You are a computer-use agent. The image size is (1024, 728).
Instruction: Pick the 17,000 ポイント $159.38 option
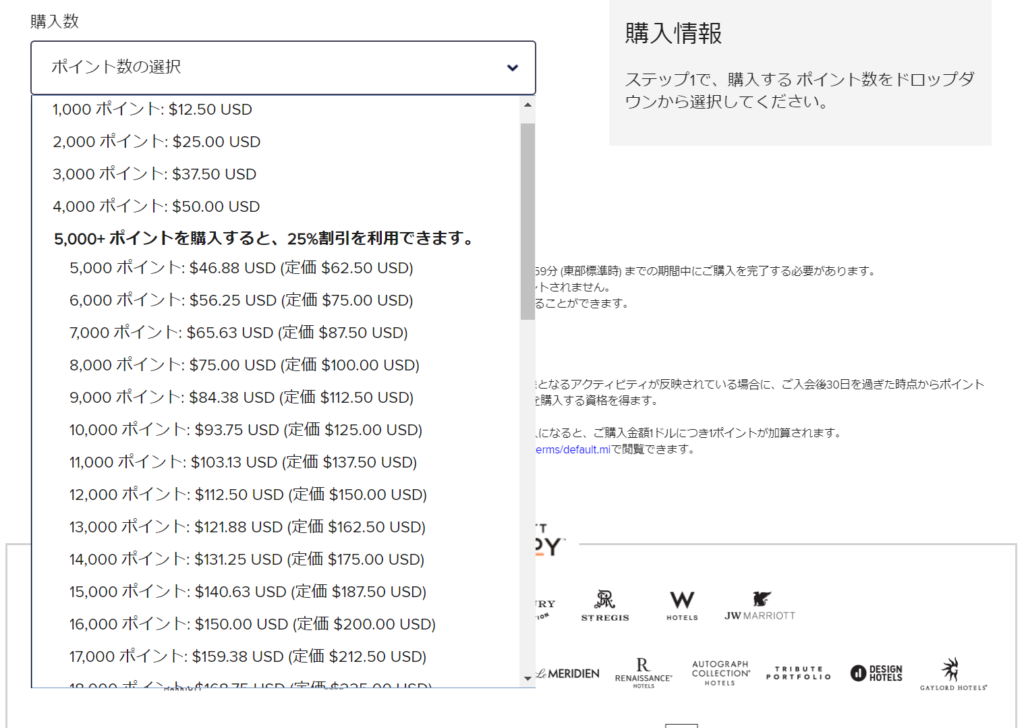pos(250,657)
